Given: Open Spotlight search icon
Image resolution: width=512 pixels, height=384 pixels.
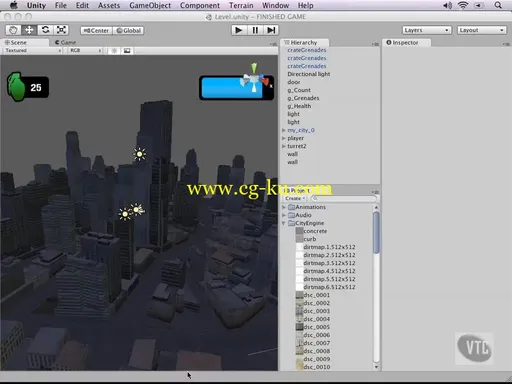Looking at the screenshot, I should tap(498, 5).
